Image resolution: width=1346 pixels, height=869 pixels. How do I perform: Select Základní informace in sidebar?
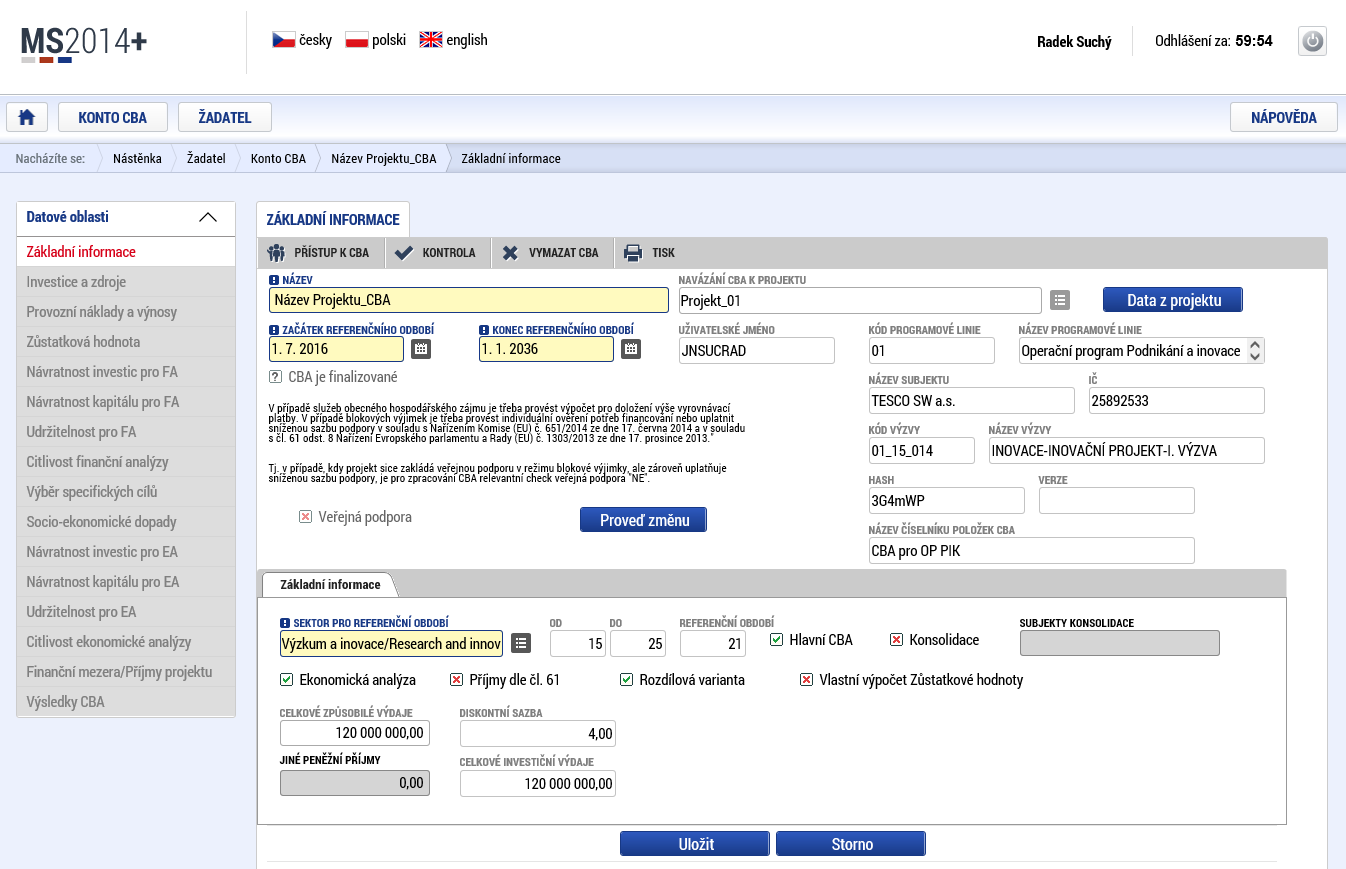pos(126,252)
